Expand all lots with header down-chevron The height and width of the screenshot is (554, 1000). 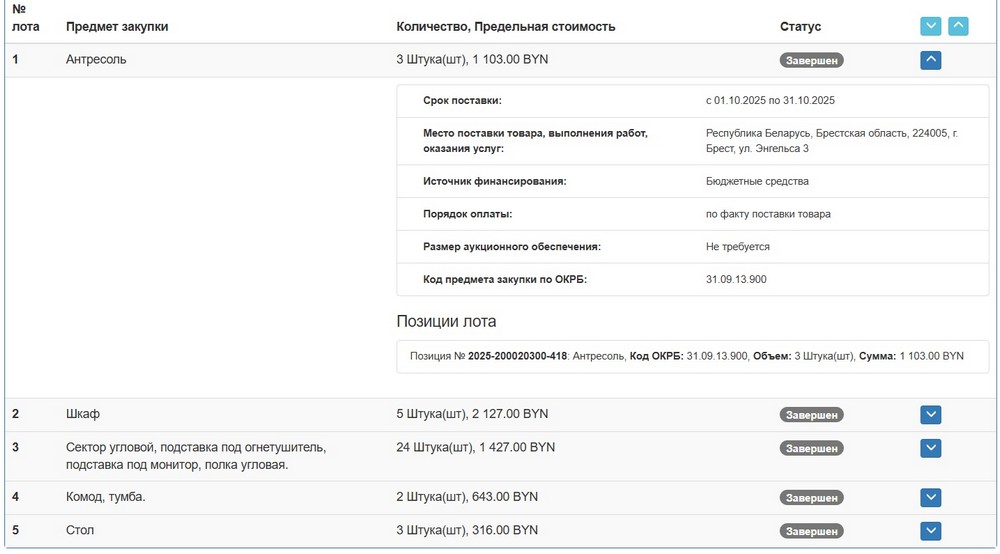pyautogui.click(x=930, y=26)
